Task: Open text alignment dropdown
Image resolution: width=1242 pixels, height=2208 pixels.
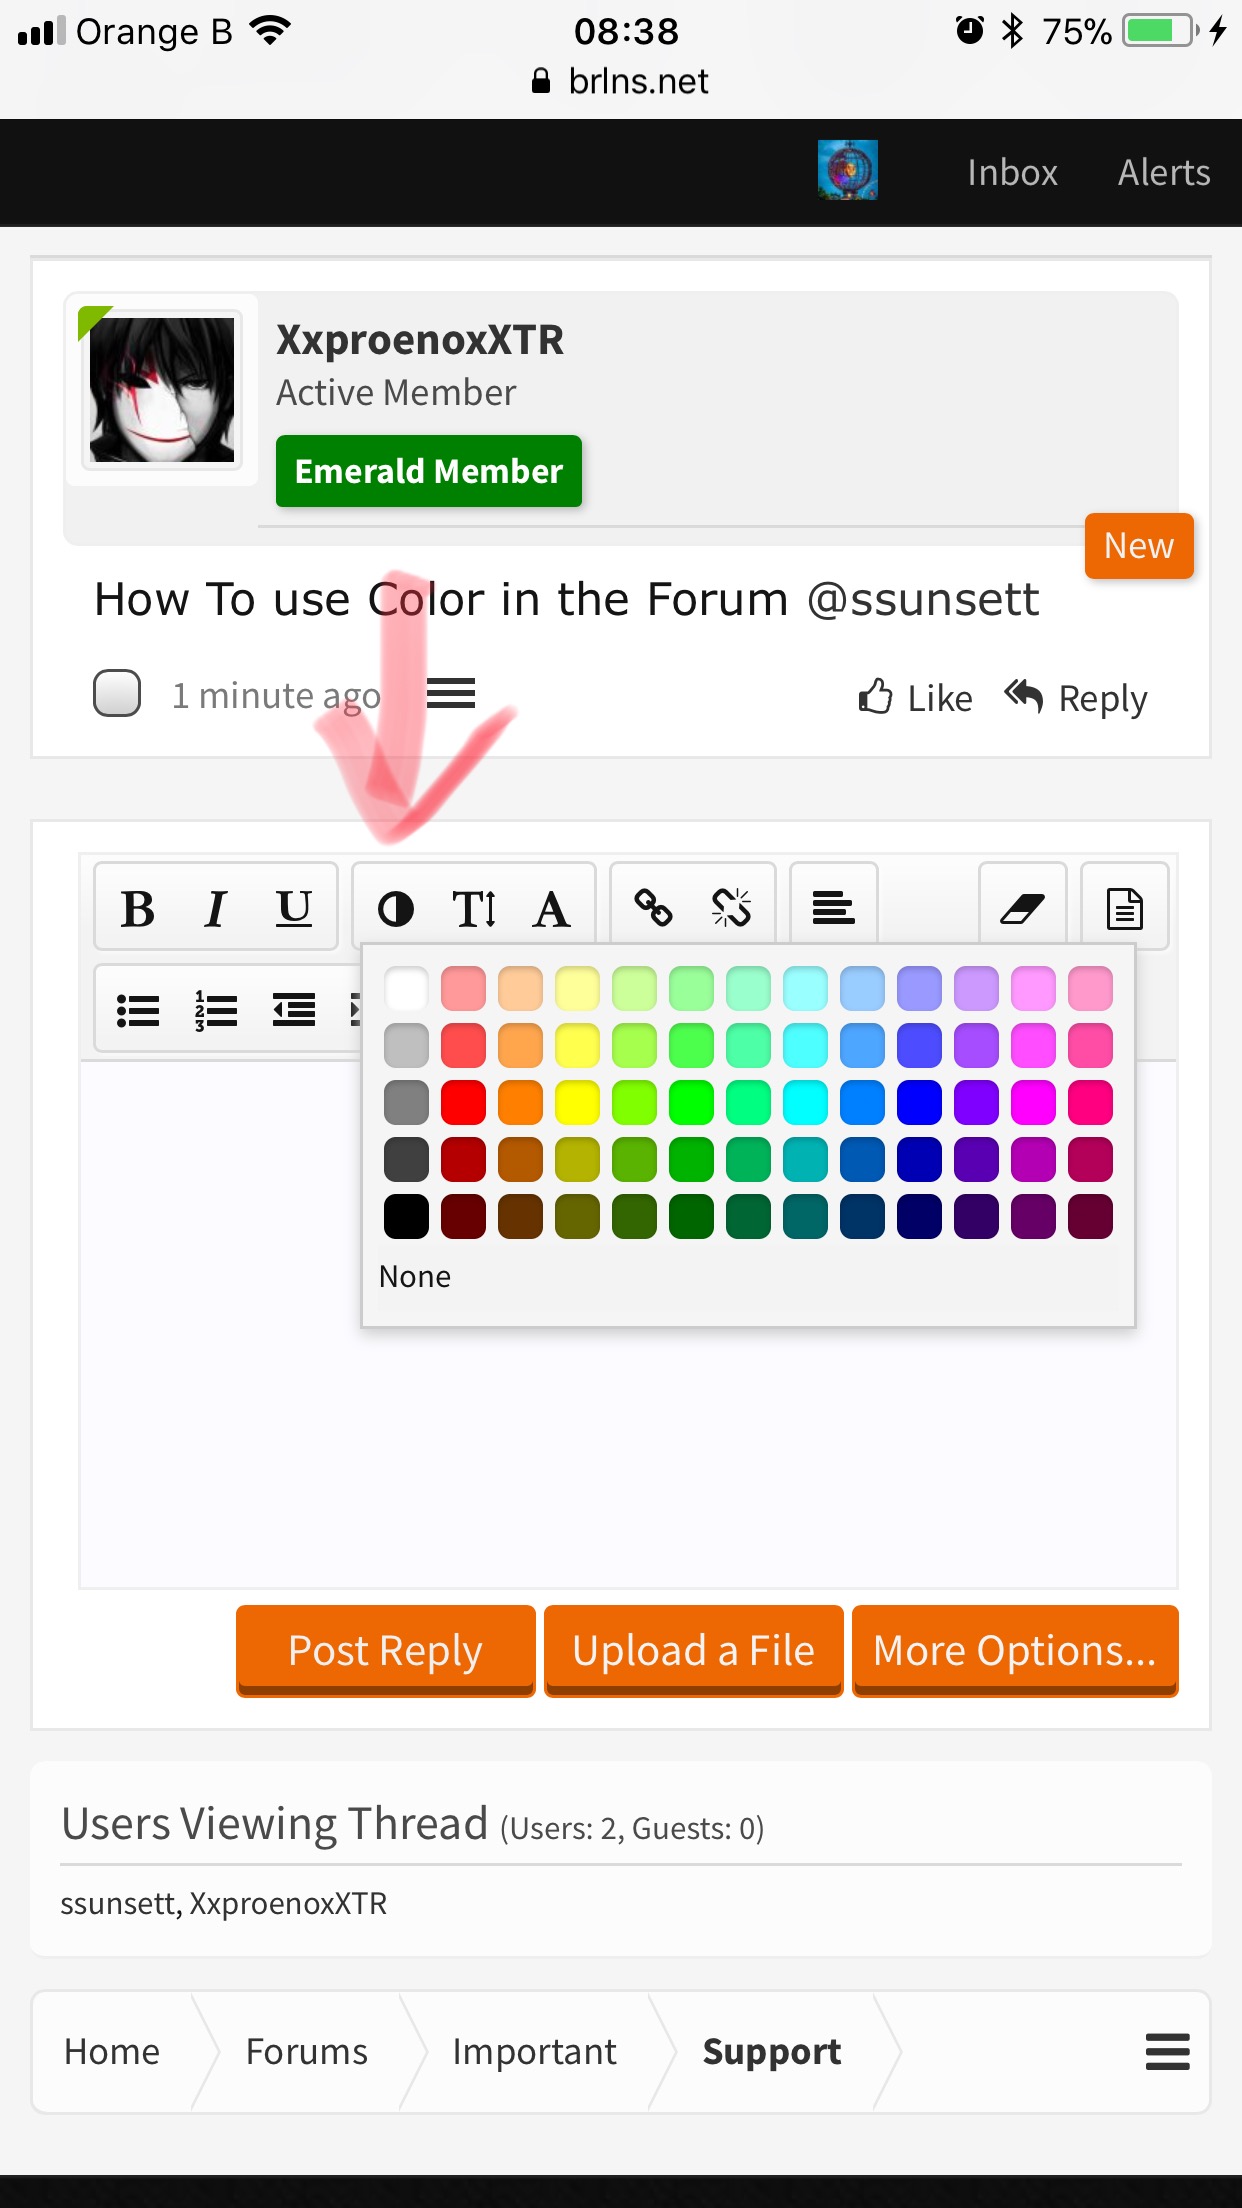Action: 833,909
